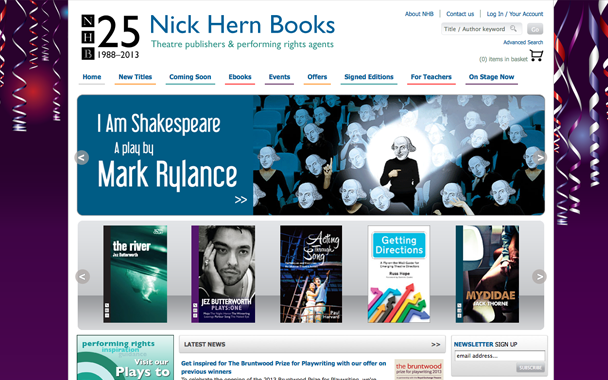The image size is (608, 380).
Task: Go to Coming Soon section
Action: coord(190,77)
